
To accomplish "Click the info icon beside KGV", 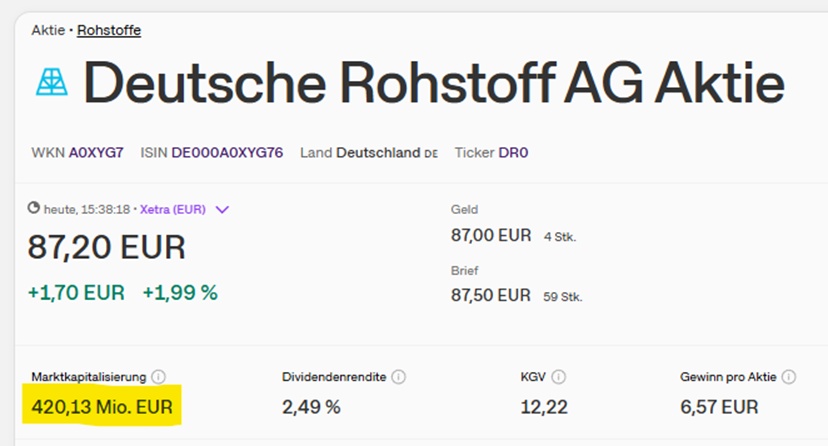I will pos(558,377).
